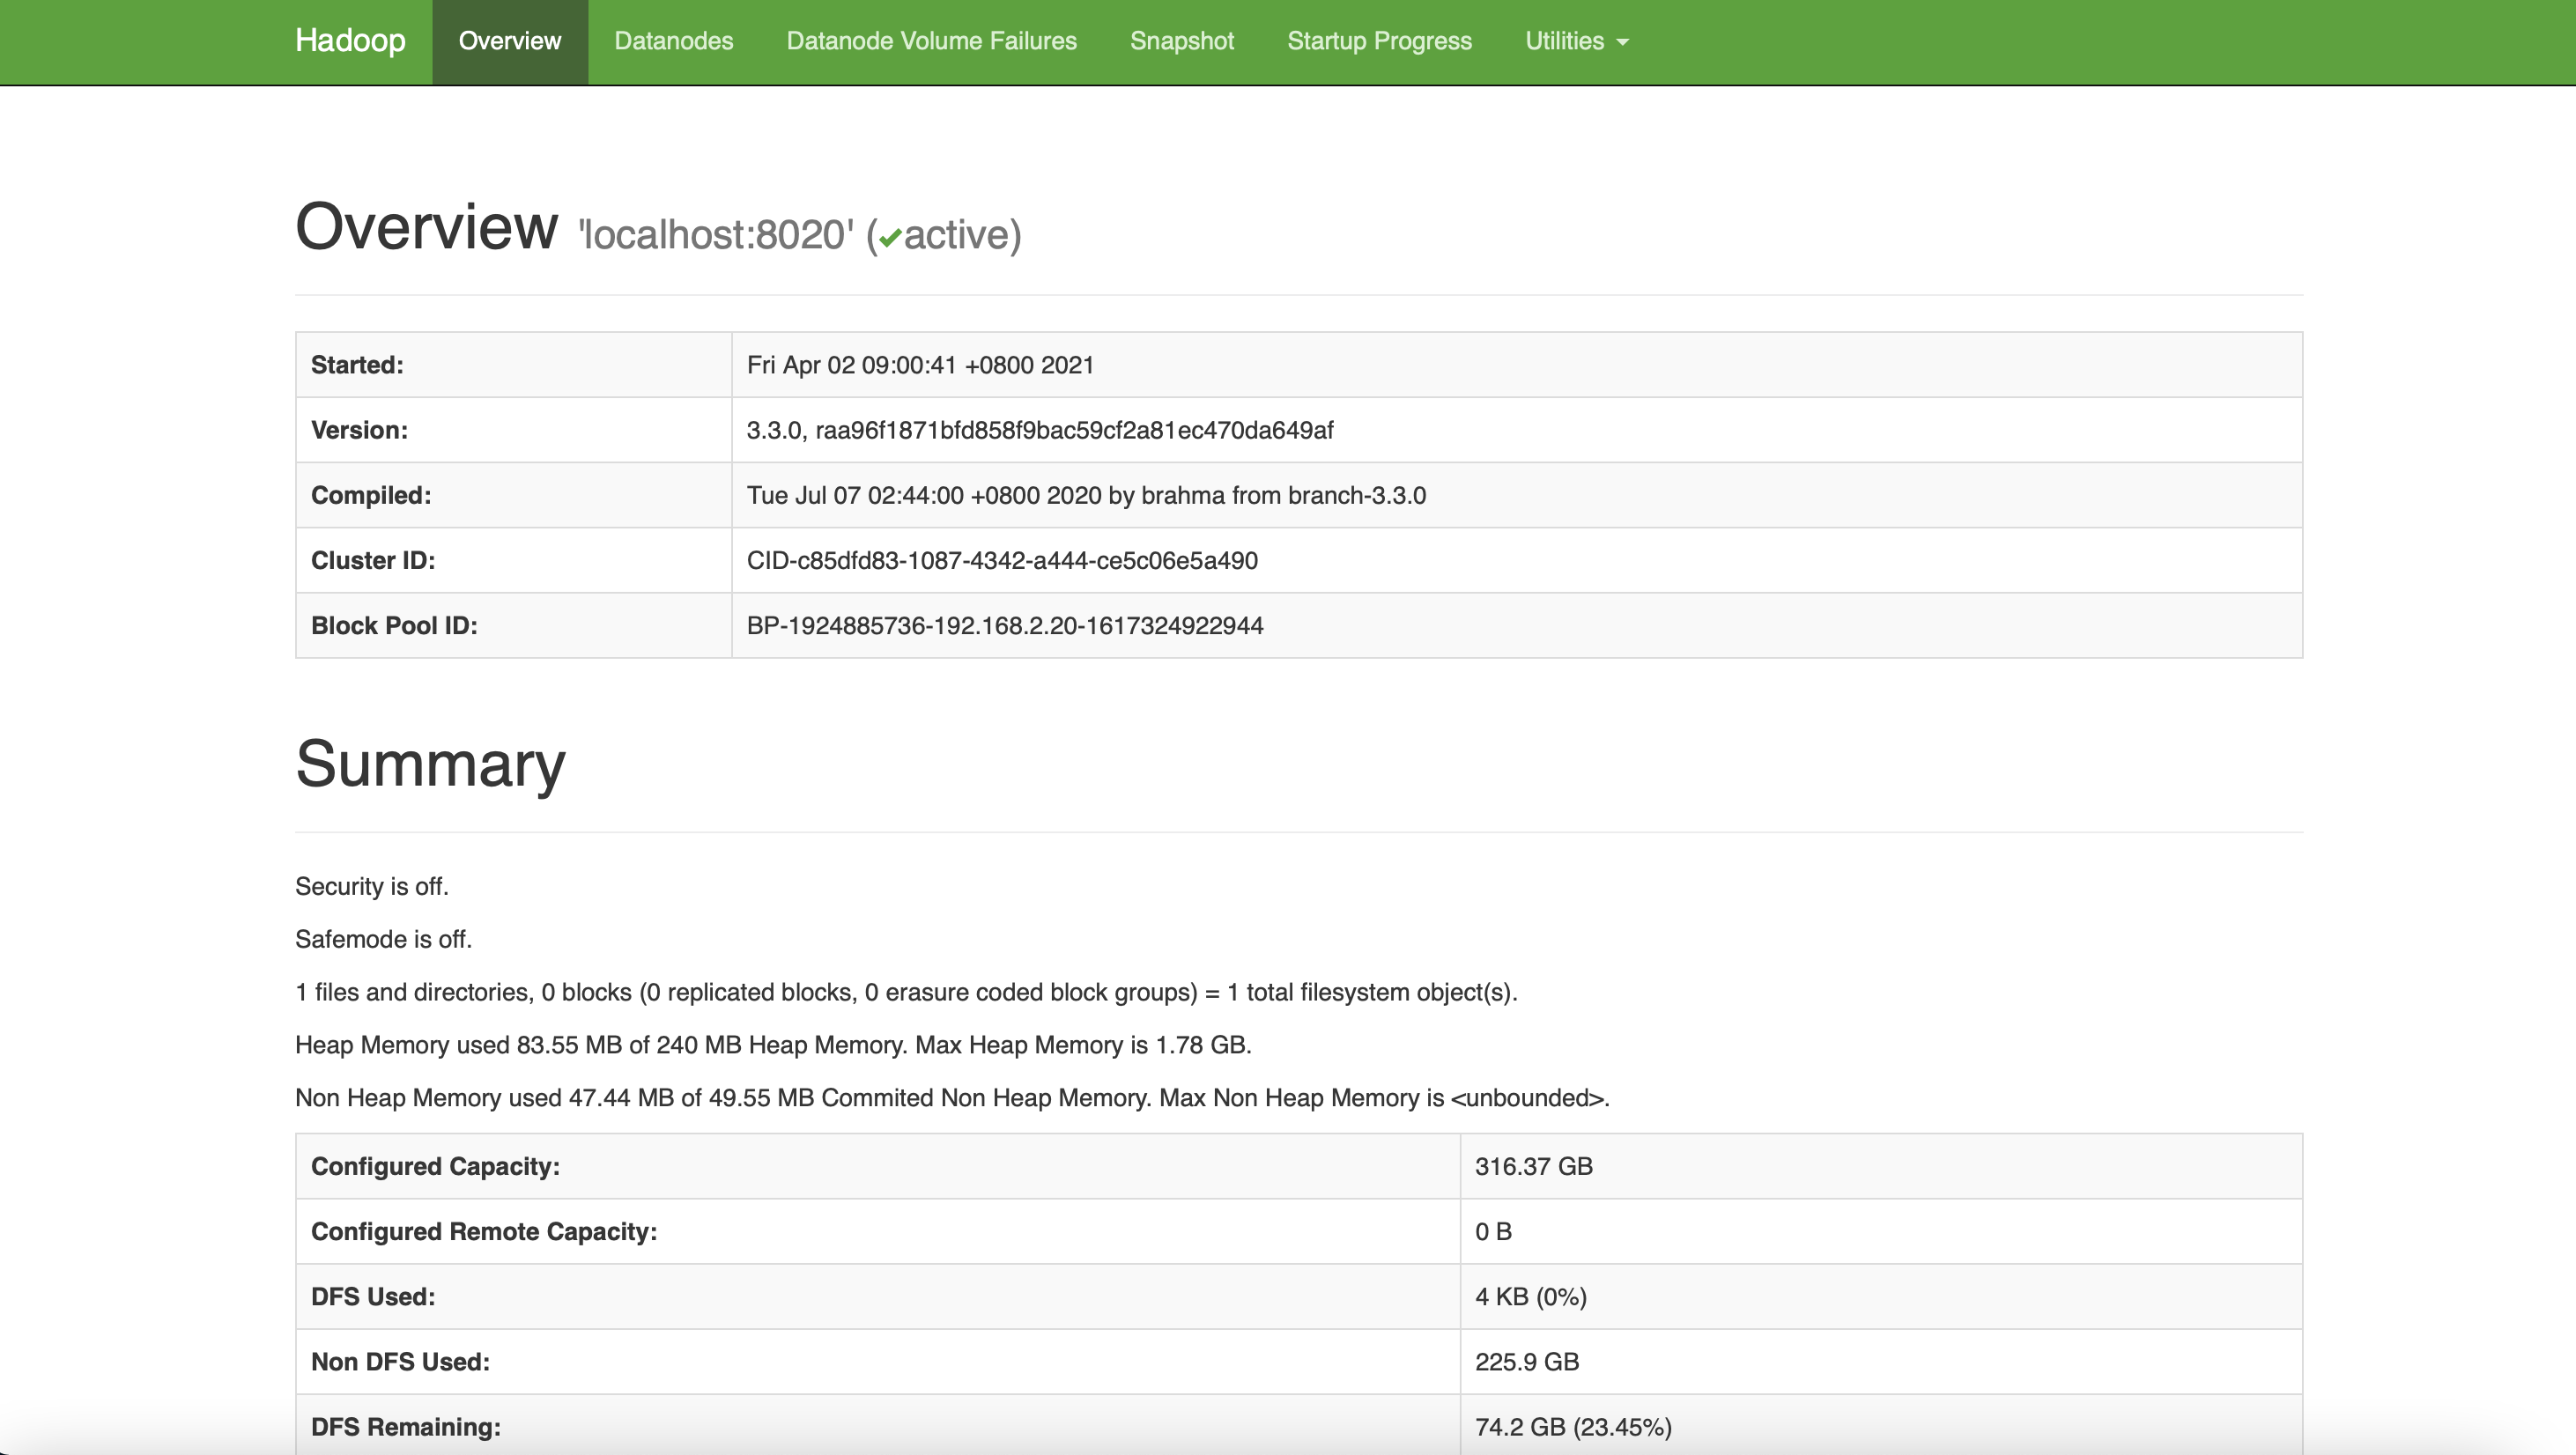Select the Overview tab
Viewport: 2576px width, 1455px height.
tap(509, 41)
